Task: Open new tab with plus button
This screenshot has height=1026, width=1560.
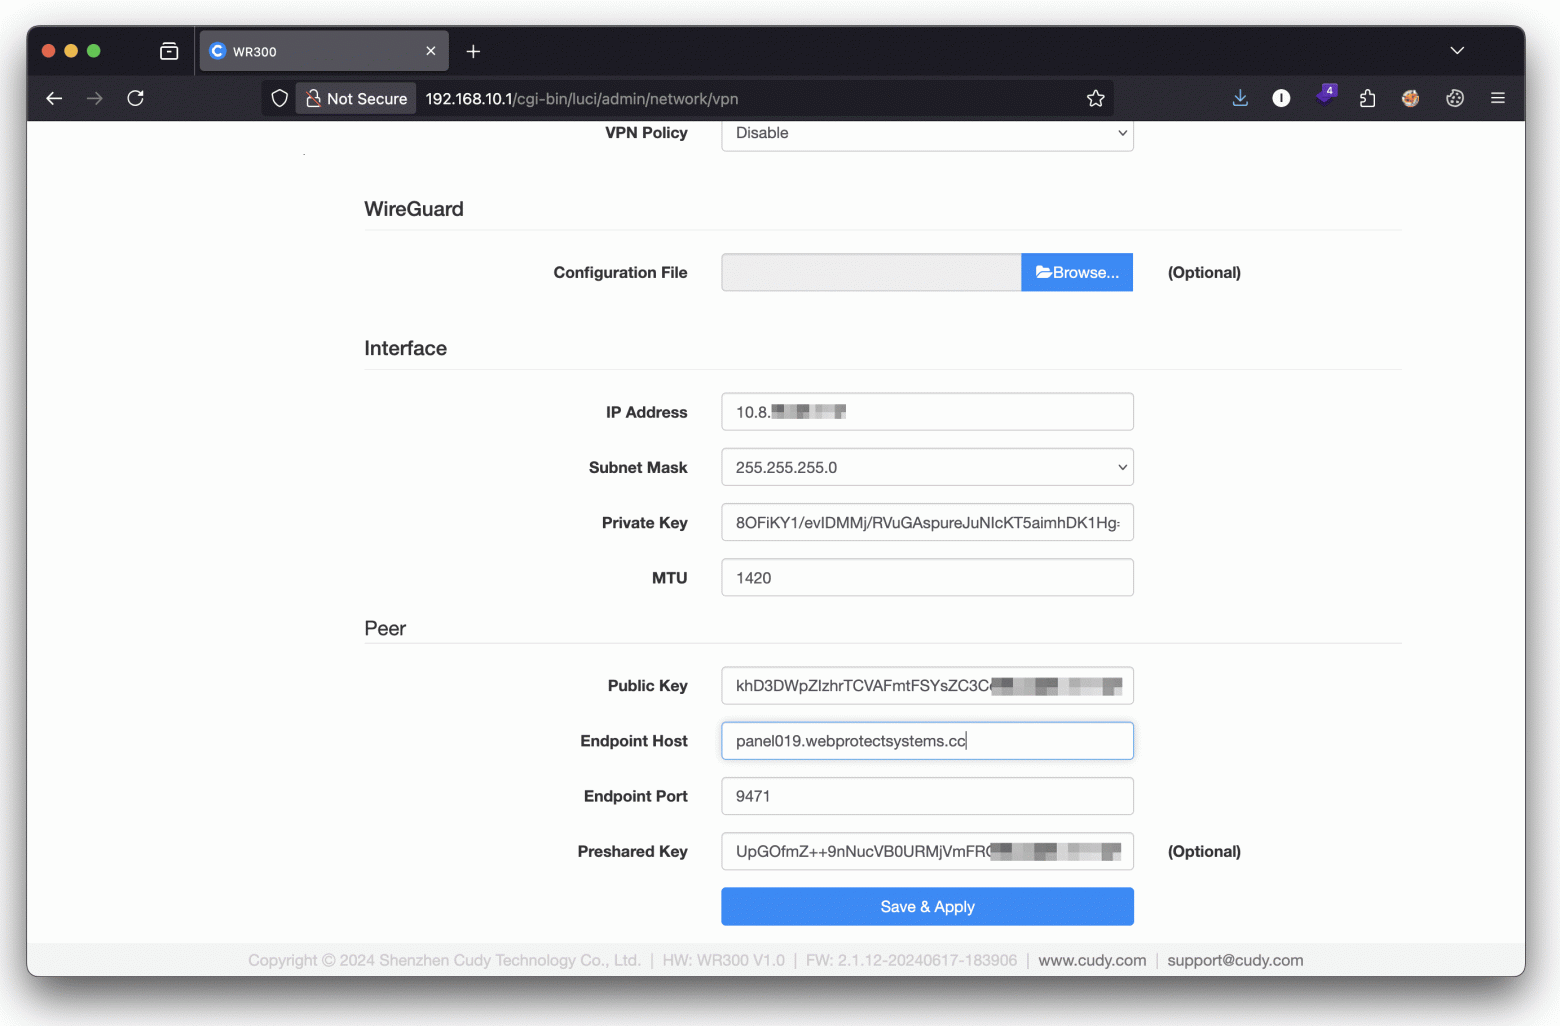Action: pos(473,51)
